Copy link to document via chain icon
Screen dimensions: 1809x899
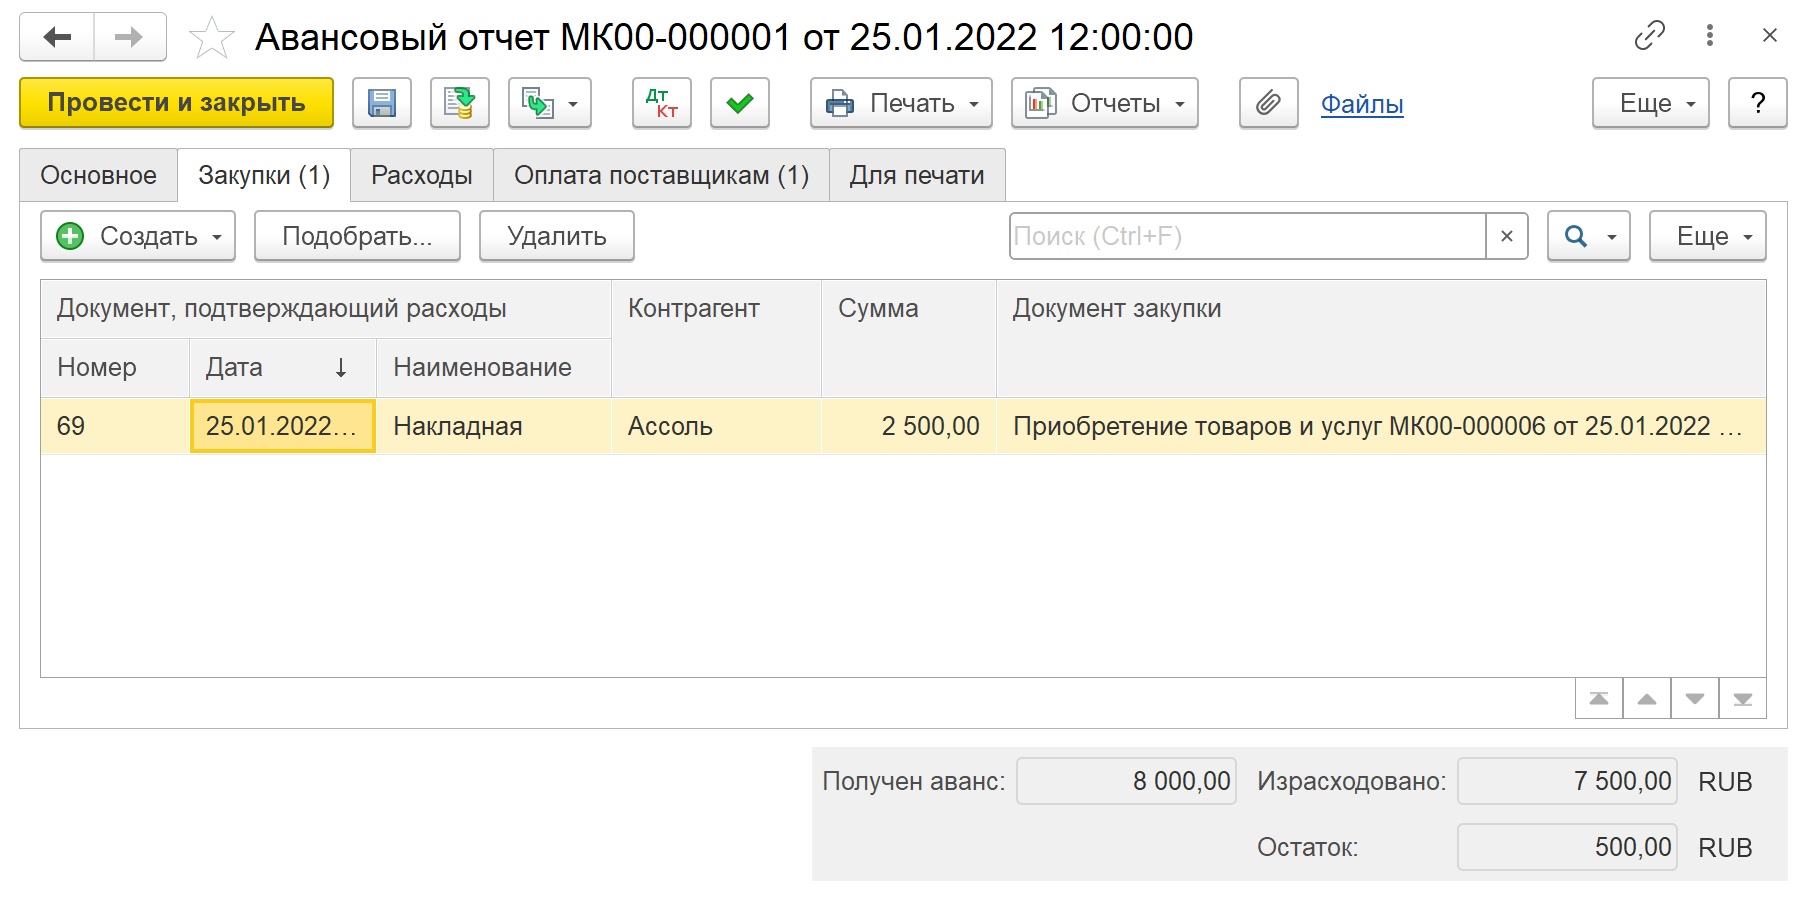(x=1650, y=36)
